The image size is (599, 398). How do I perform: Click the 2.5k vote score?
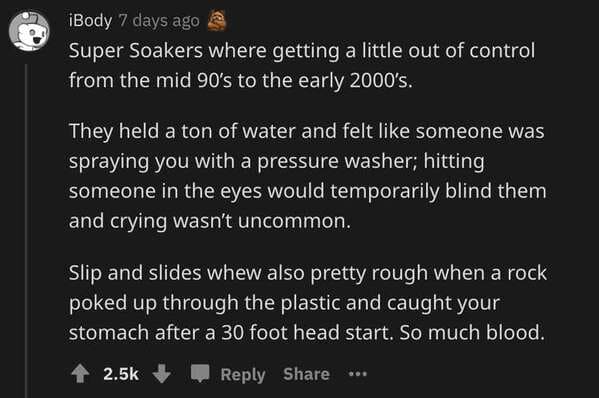click(121, 374)
